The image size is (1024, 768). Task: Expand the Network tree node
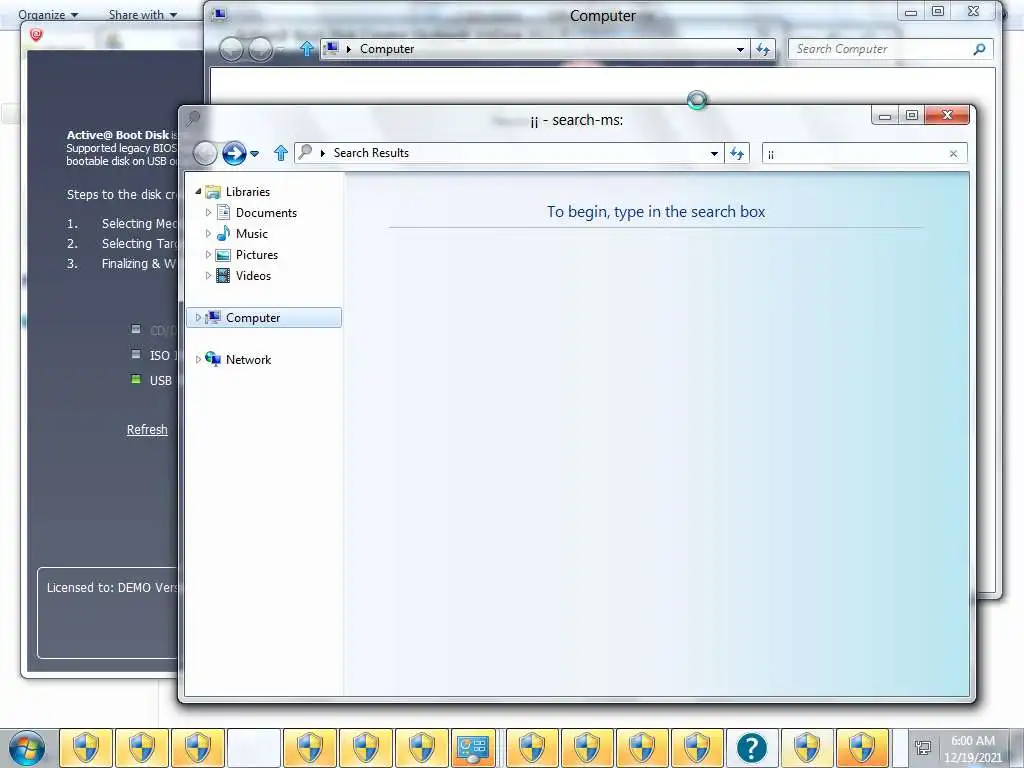pyautogui.click(x=198, y=359)
